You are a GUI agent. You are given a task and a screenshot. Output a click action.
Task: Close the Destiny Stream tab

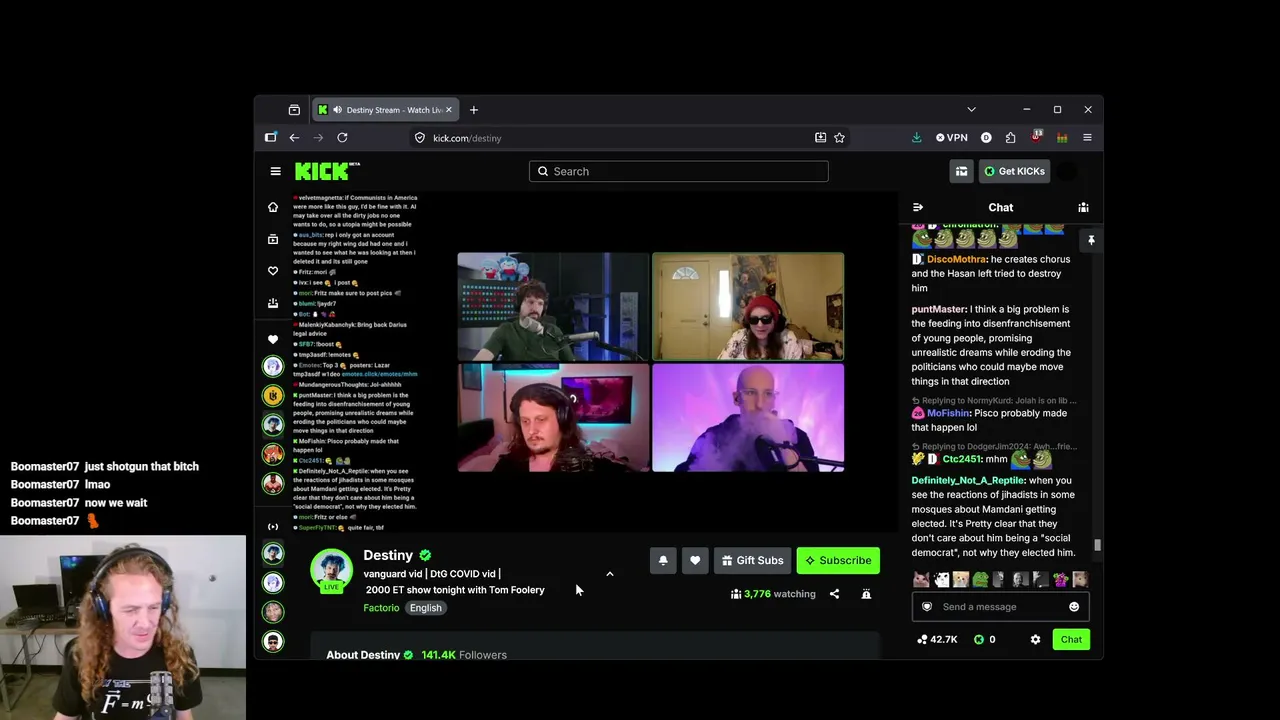(448, 110)
